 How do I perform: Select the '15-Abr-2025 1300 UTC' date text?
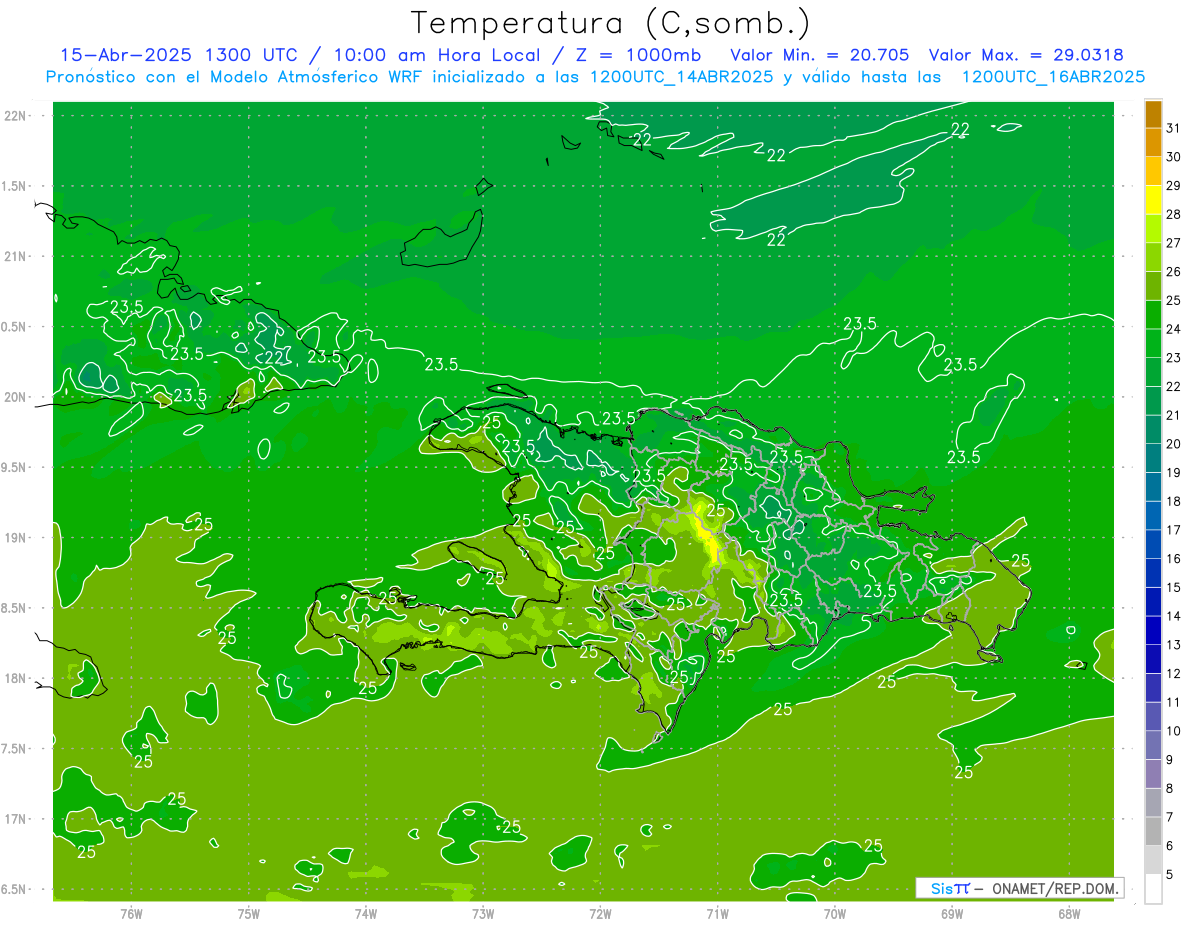[x=187, y=54]
